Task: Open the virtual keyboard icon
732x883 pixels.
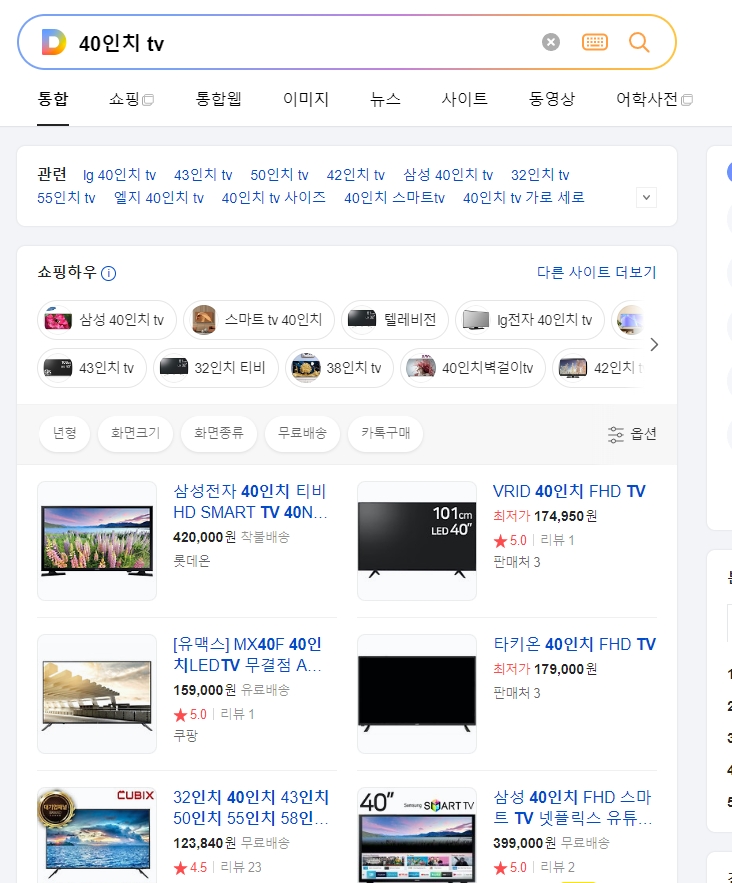Action: 595,42
